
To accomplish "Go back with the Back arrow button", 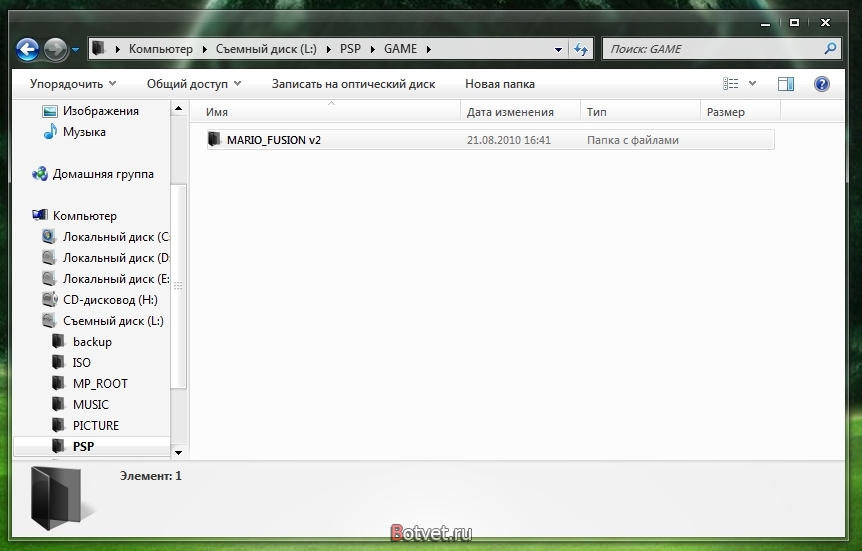I will click(27, 49).
